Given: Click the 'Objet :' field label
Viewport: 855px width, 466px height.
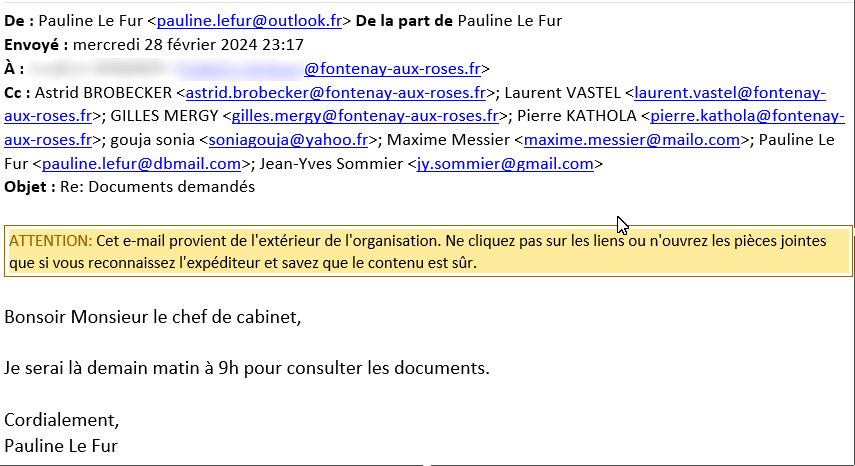Looking at the screenshot, I should click(x=30, y=187).
